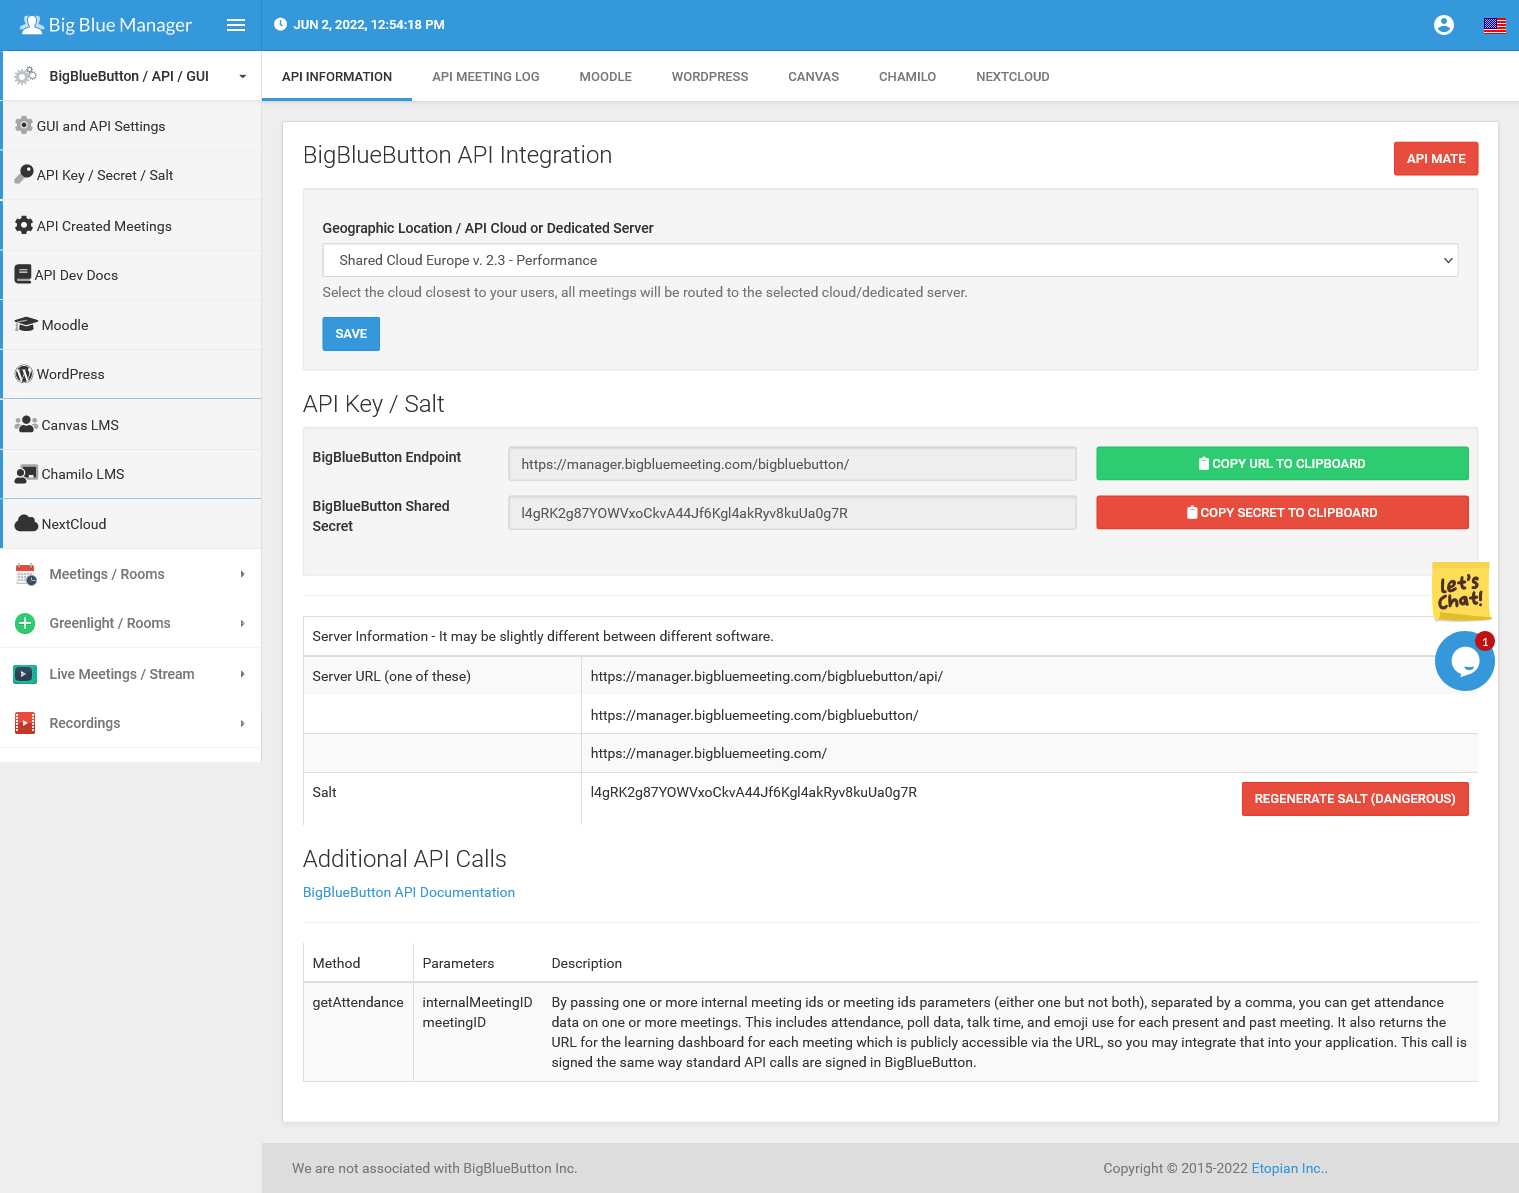The height and width of the screenshot is (1193, 1519).
Task: Open Canvas LMS in sidebar
Action: click(131, 424)
